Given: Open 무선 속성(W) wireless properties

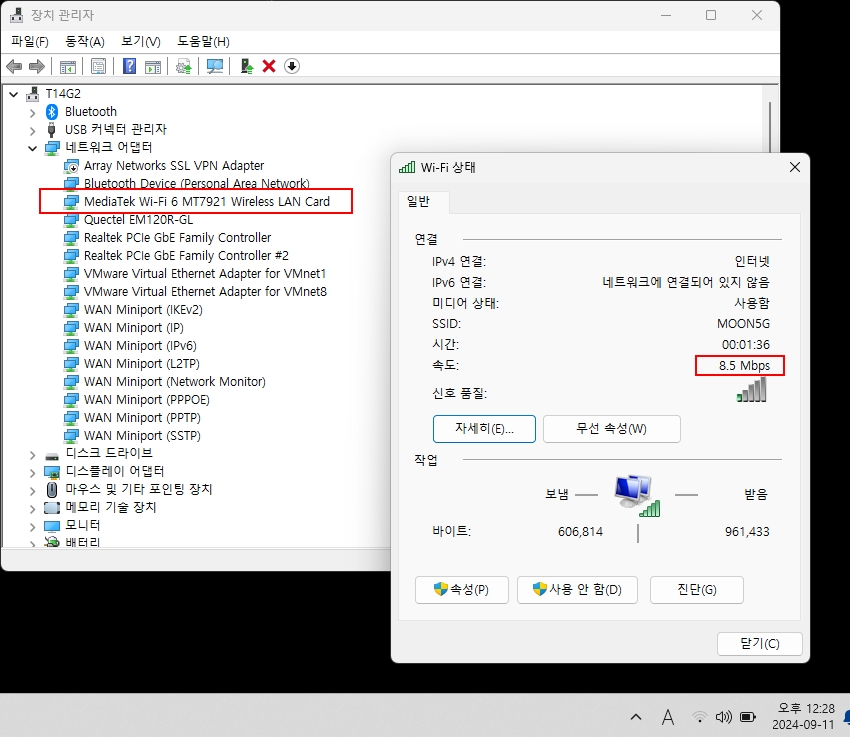Looking at the screenshot, I should [611, 429].
